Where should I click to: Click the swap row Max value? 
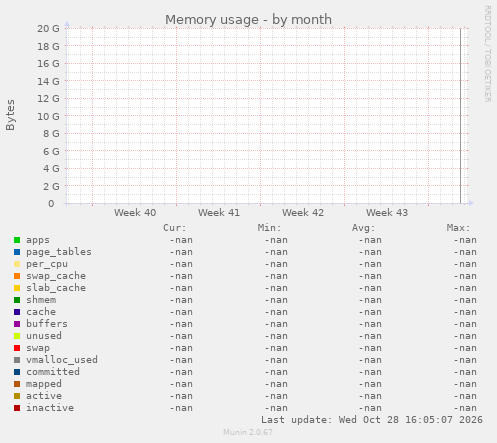465,348
